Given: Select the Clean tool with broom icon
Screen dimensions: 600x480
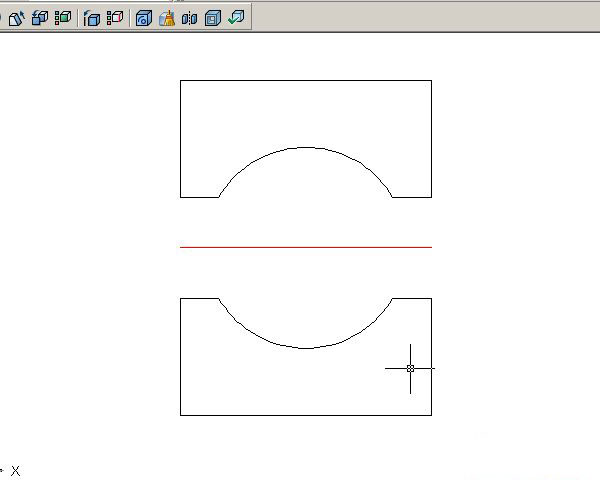Looking at the screenshot, I should 167,18.
